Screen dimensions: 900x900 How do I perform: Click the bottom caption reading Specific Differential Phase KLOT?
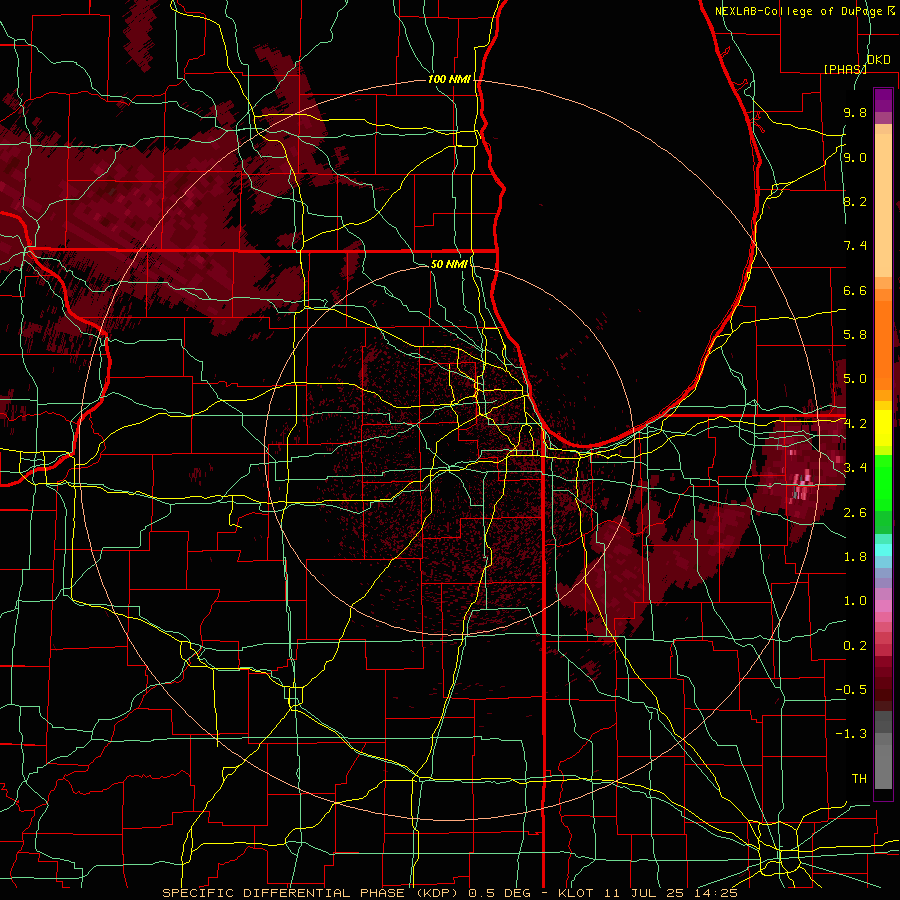(449, 893)
